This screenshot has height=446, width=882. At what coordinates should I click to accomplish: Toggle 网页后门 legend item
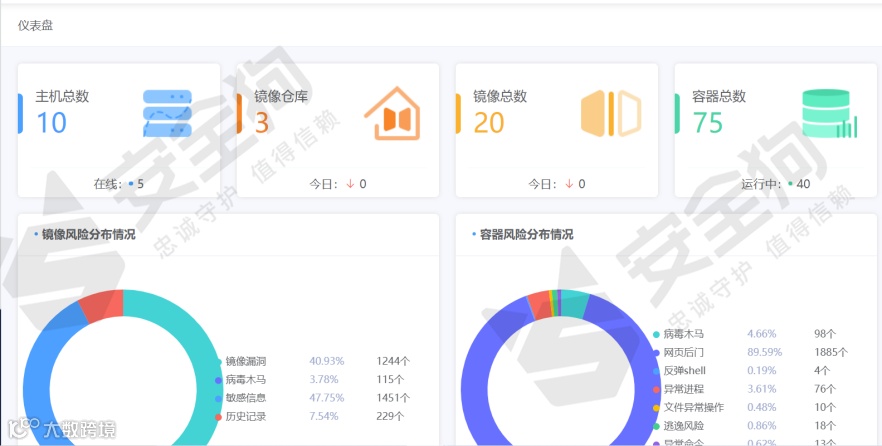click(x=679, y=353)
